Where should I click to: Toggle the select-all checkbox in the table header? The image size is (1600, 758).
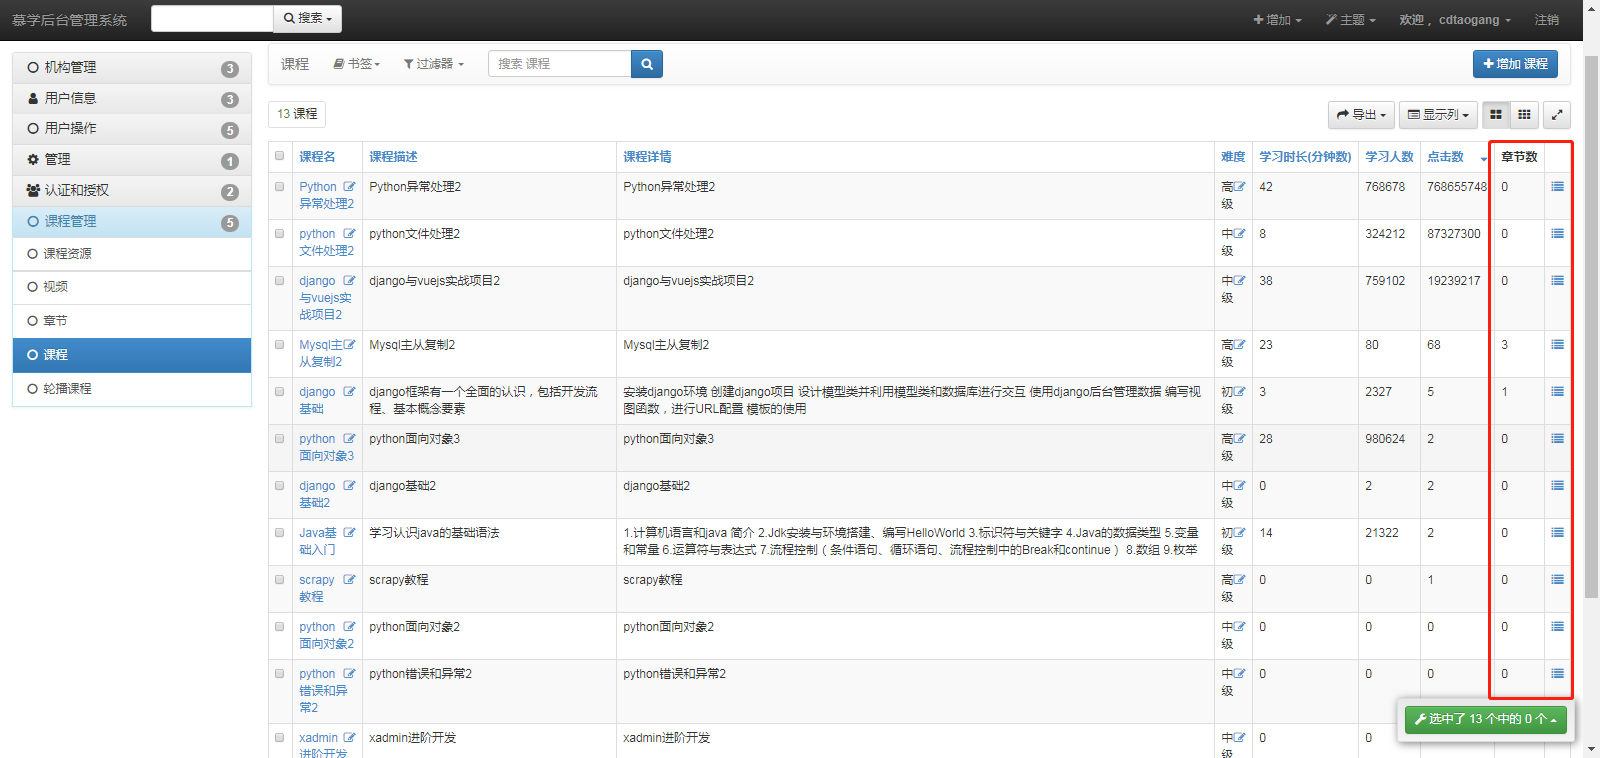click(280, 156)
